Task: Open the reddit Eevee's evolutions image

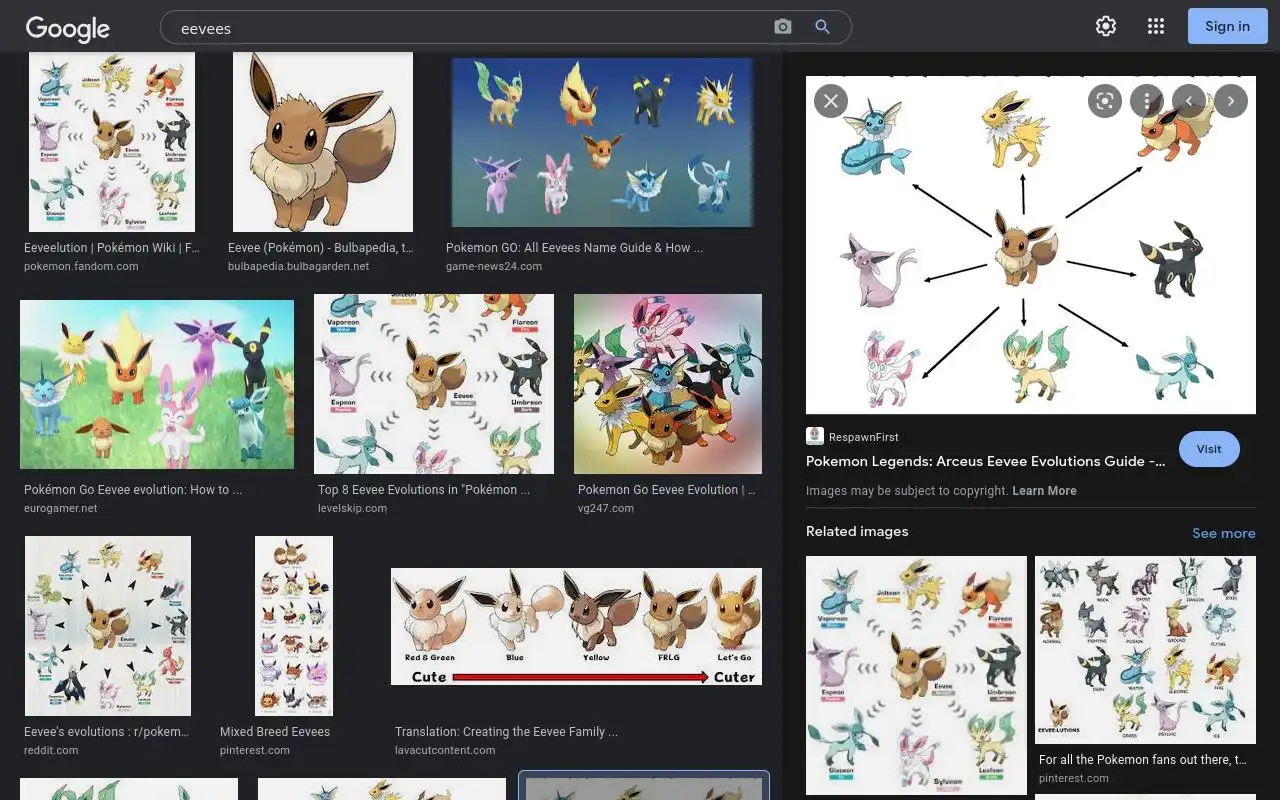Action: [x=108, y=626]
